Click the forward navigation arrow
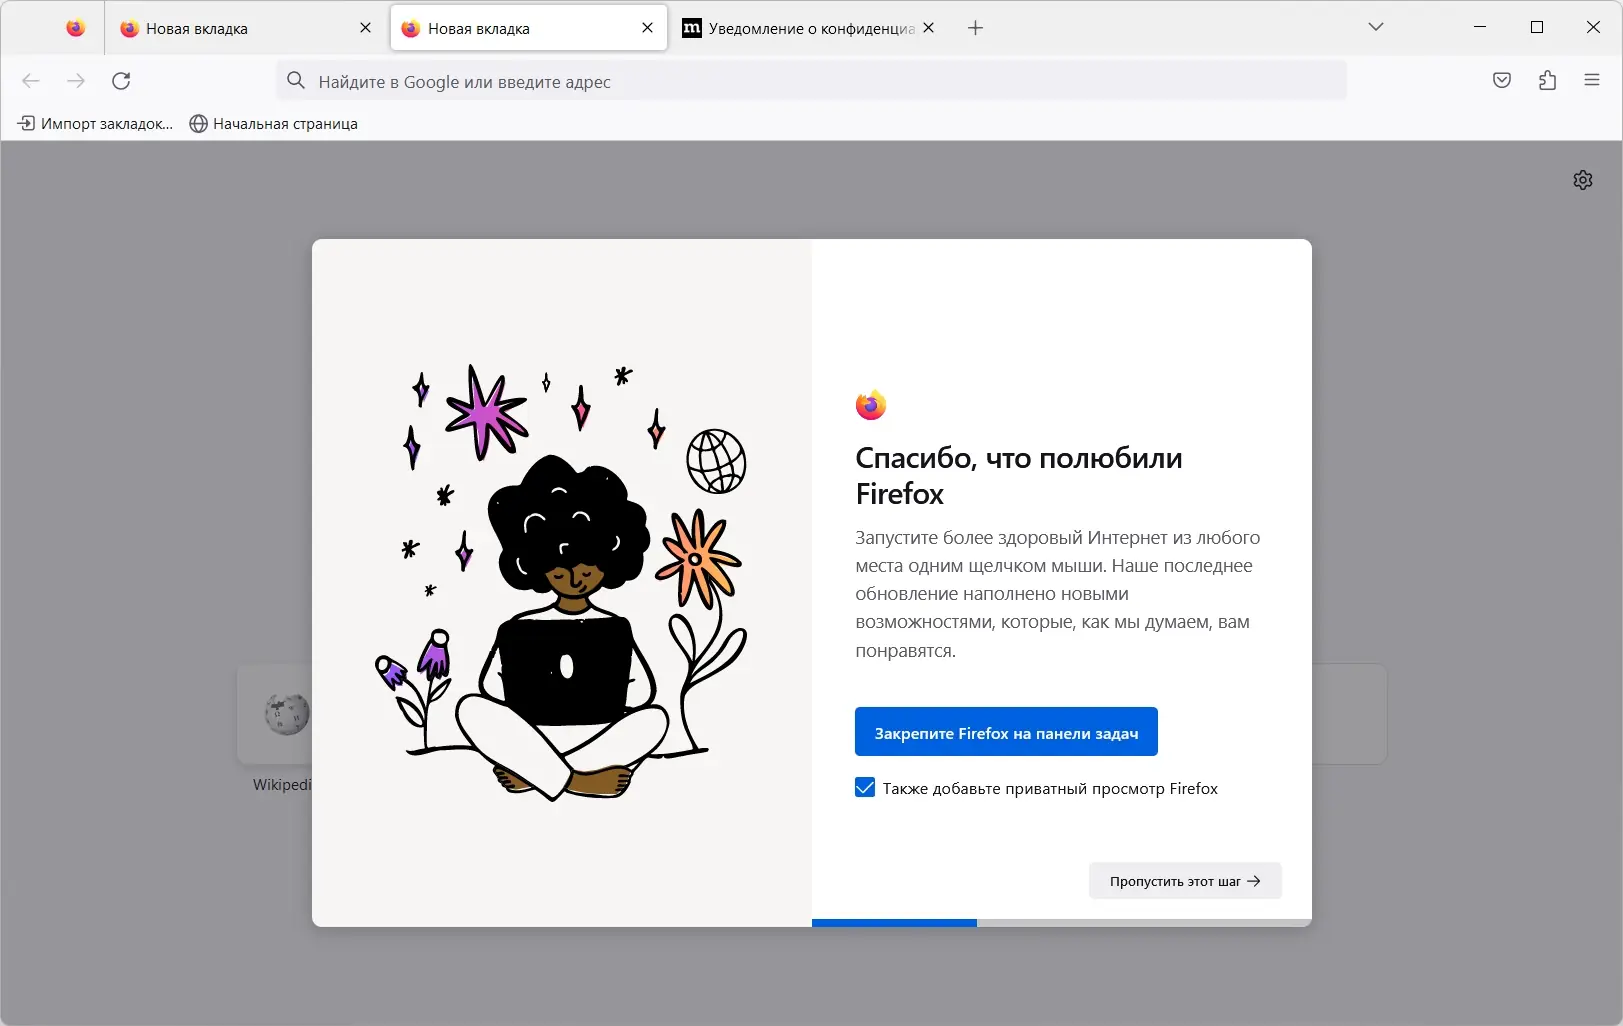 point(76,81)
